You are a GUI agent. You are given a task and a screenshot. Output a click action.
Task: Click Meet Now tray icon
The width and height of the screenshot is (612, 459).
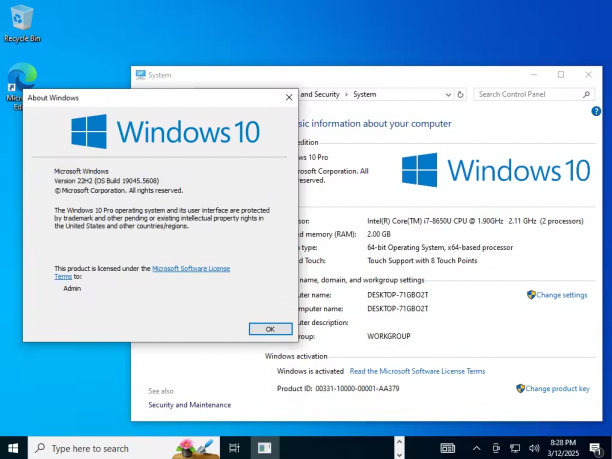[496, 448]
